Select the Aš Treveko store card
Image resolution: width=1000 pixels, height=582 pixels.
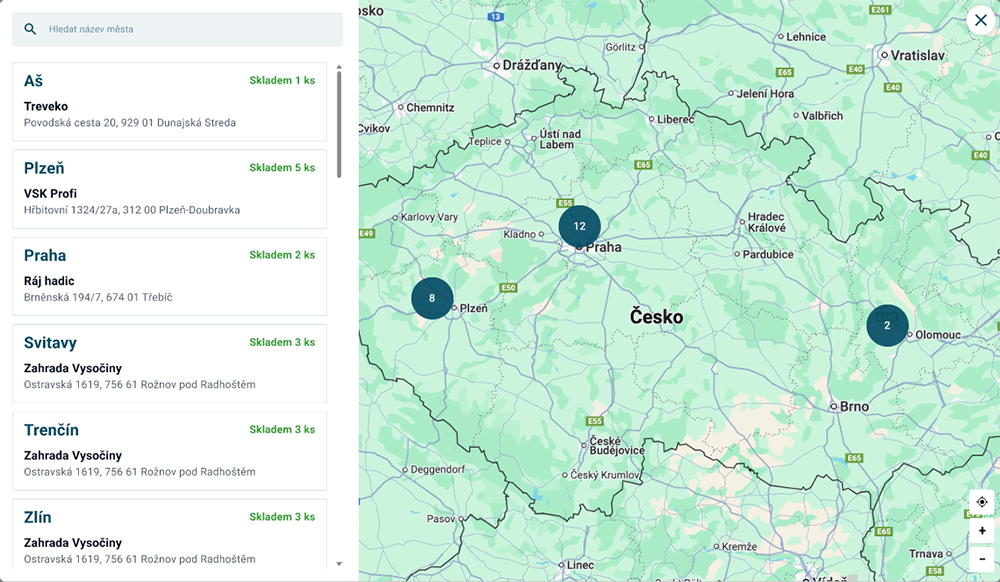pyautogui.click(x=168, y=100)
